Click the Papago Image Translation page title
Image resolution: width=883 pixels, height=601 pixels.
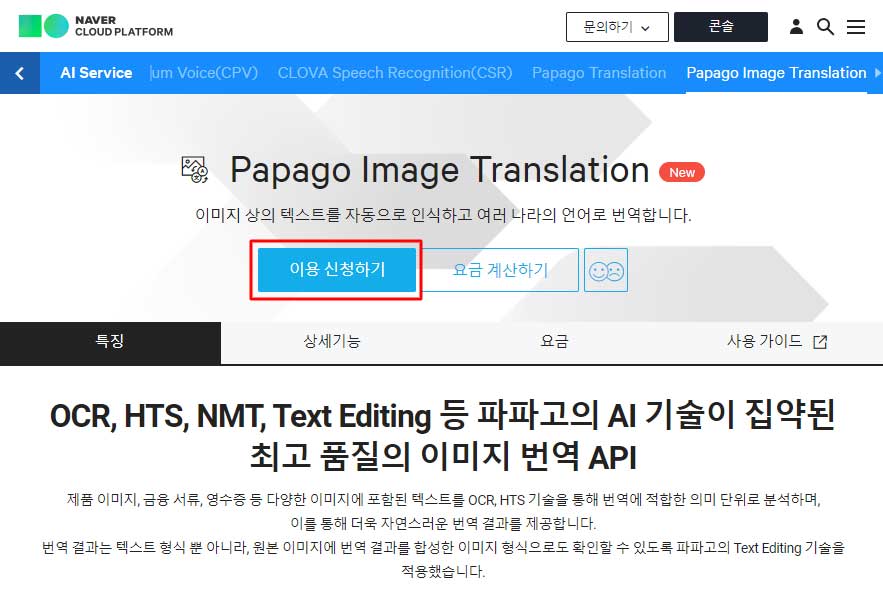click(x=440, y=170)
